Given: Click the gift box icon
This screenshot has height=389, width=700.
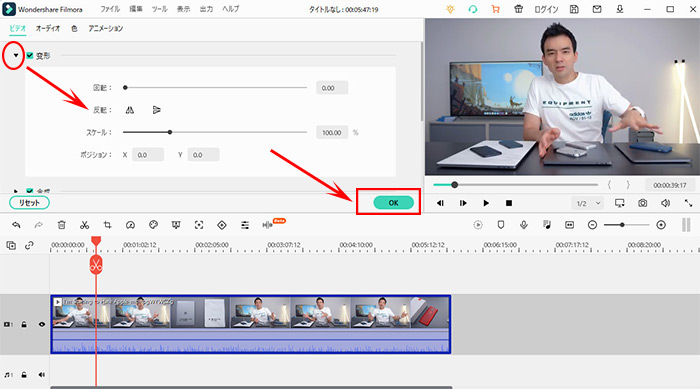Looking at the screenshot, I should [518, 9].
